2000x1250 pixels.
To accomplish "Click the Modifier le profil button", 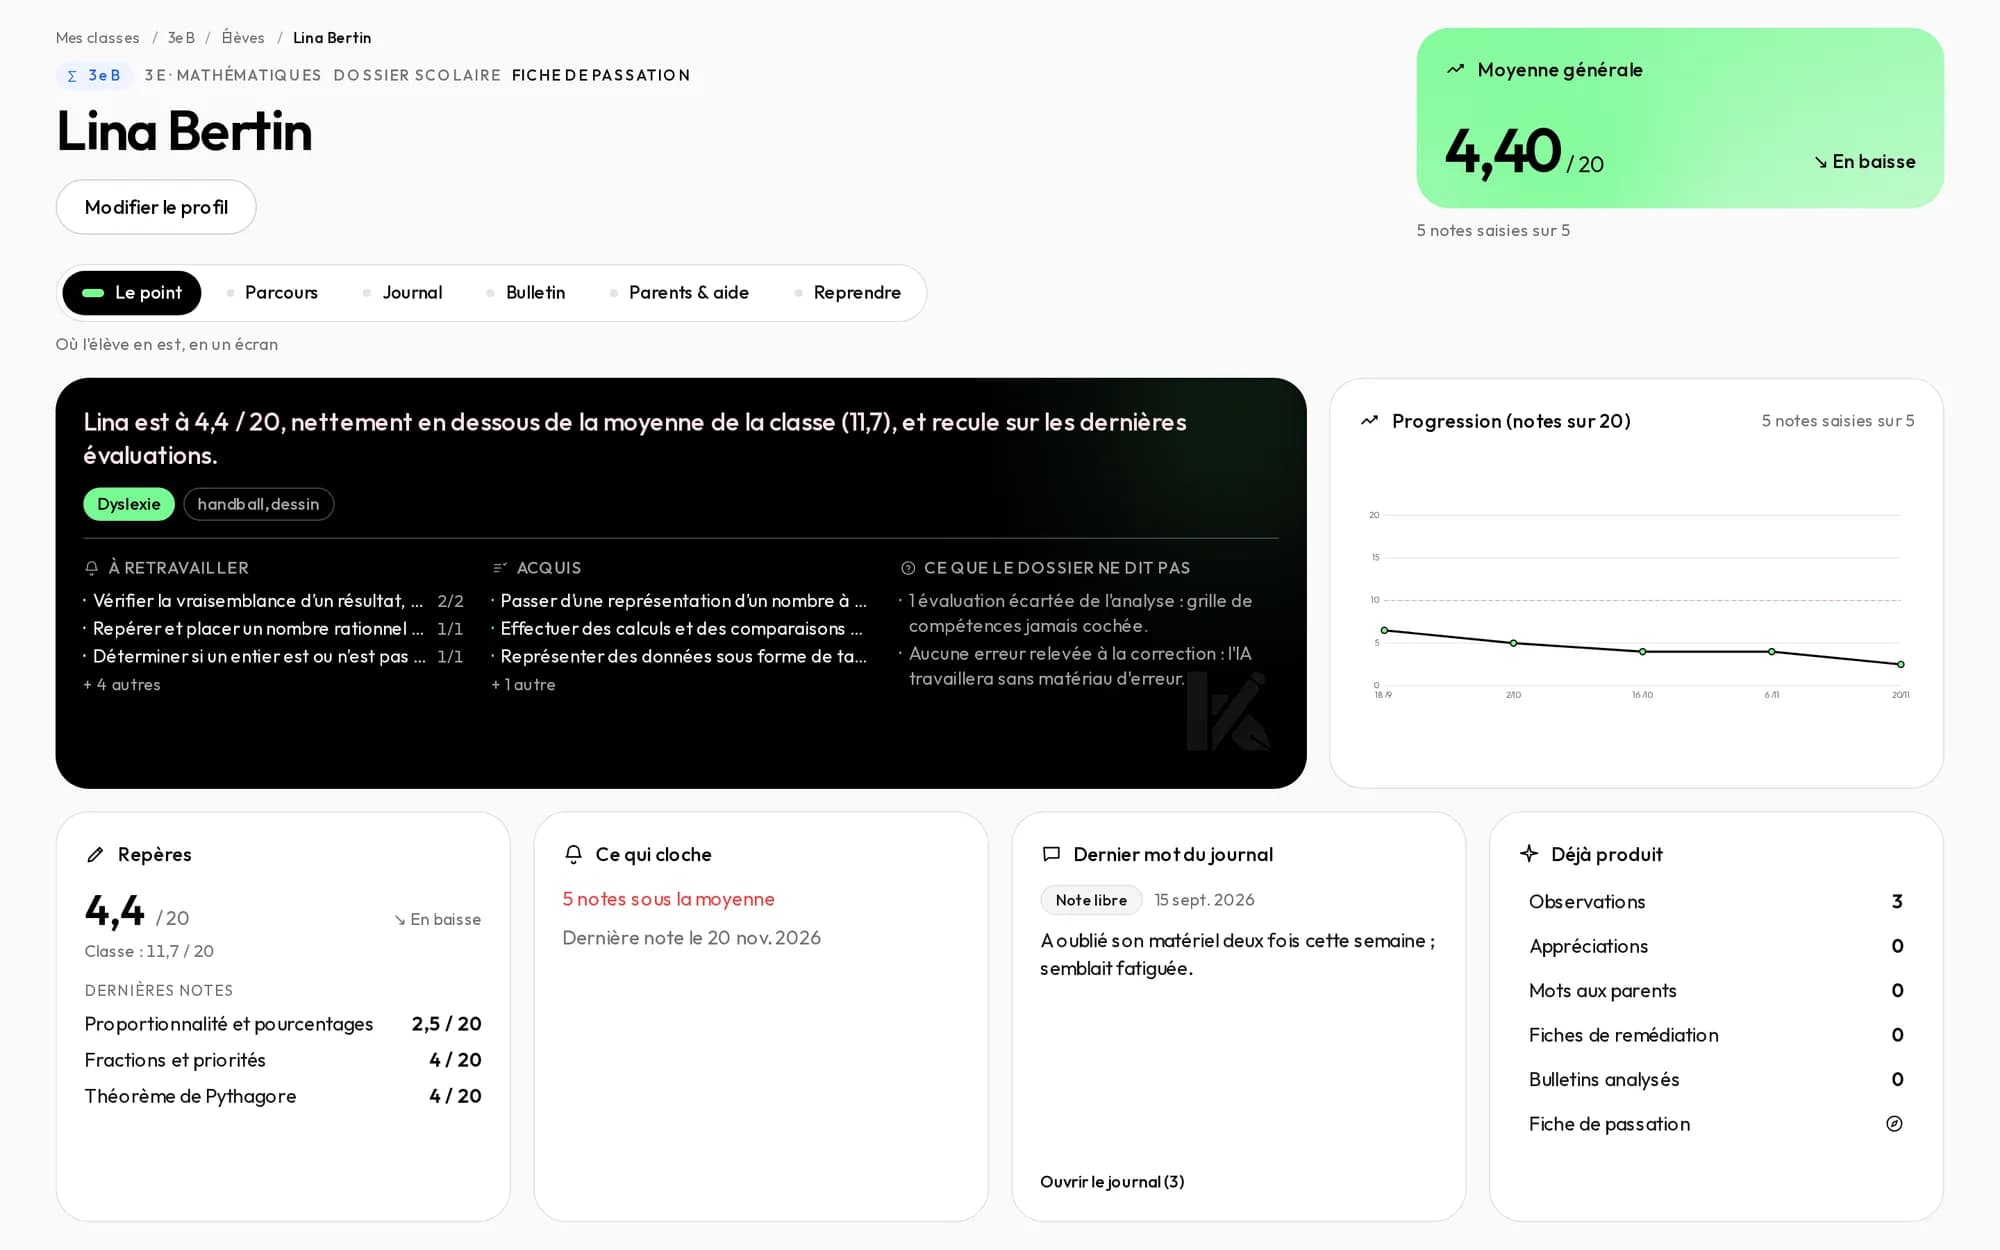I will 156,207.
